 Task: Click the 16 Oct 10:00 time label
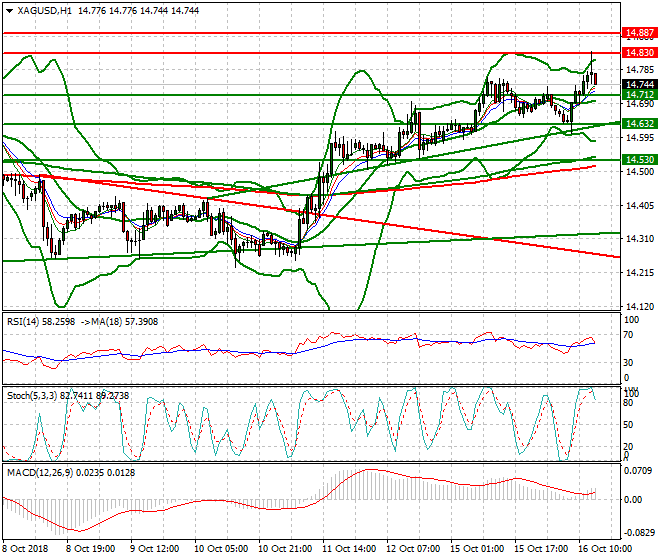(x=605, y=549)
